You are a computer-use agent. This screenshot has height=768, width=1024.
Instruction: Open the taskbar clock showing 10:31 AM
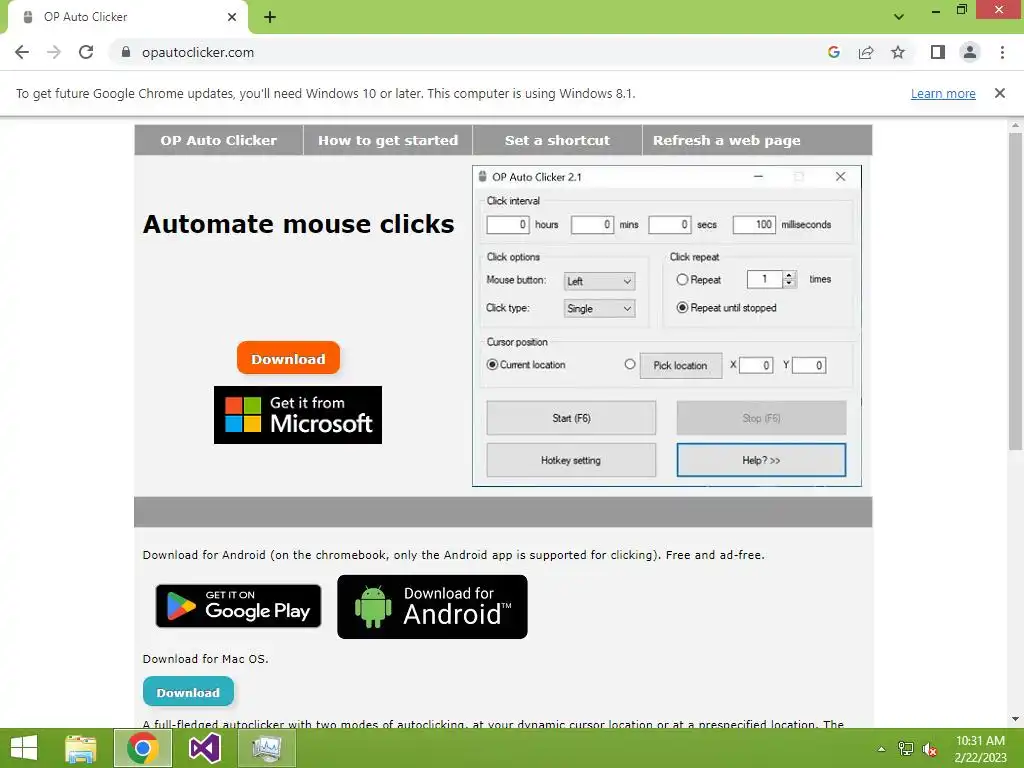tap(980, 749)
